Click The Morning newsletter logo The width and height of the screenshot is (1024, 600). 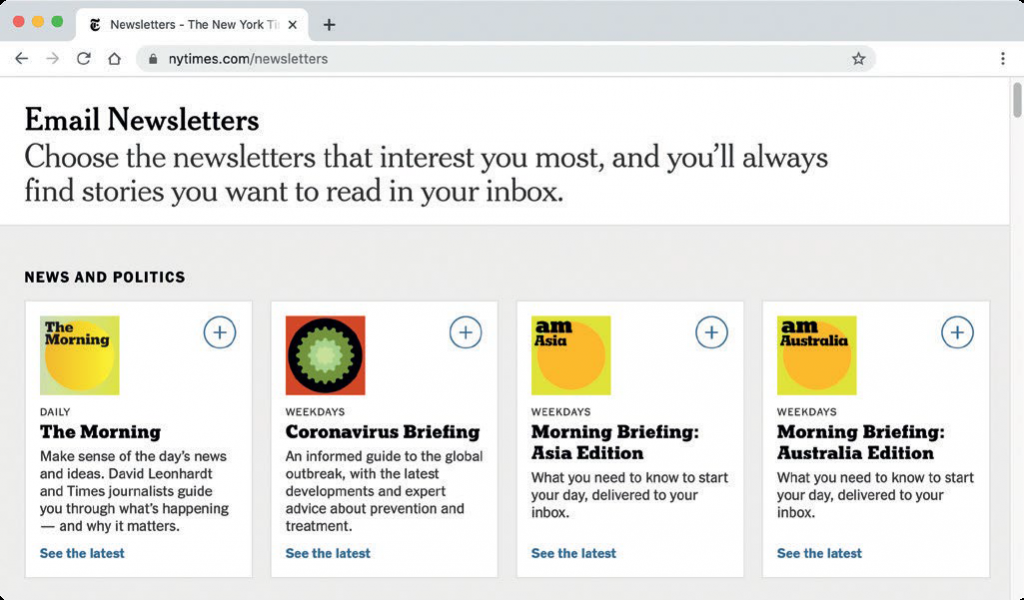pyautogui.click(x=79, y=355)
